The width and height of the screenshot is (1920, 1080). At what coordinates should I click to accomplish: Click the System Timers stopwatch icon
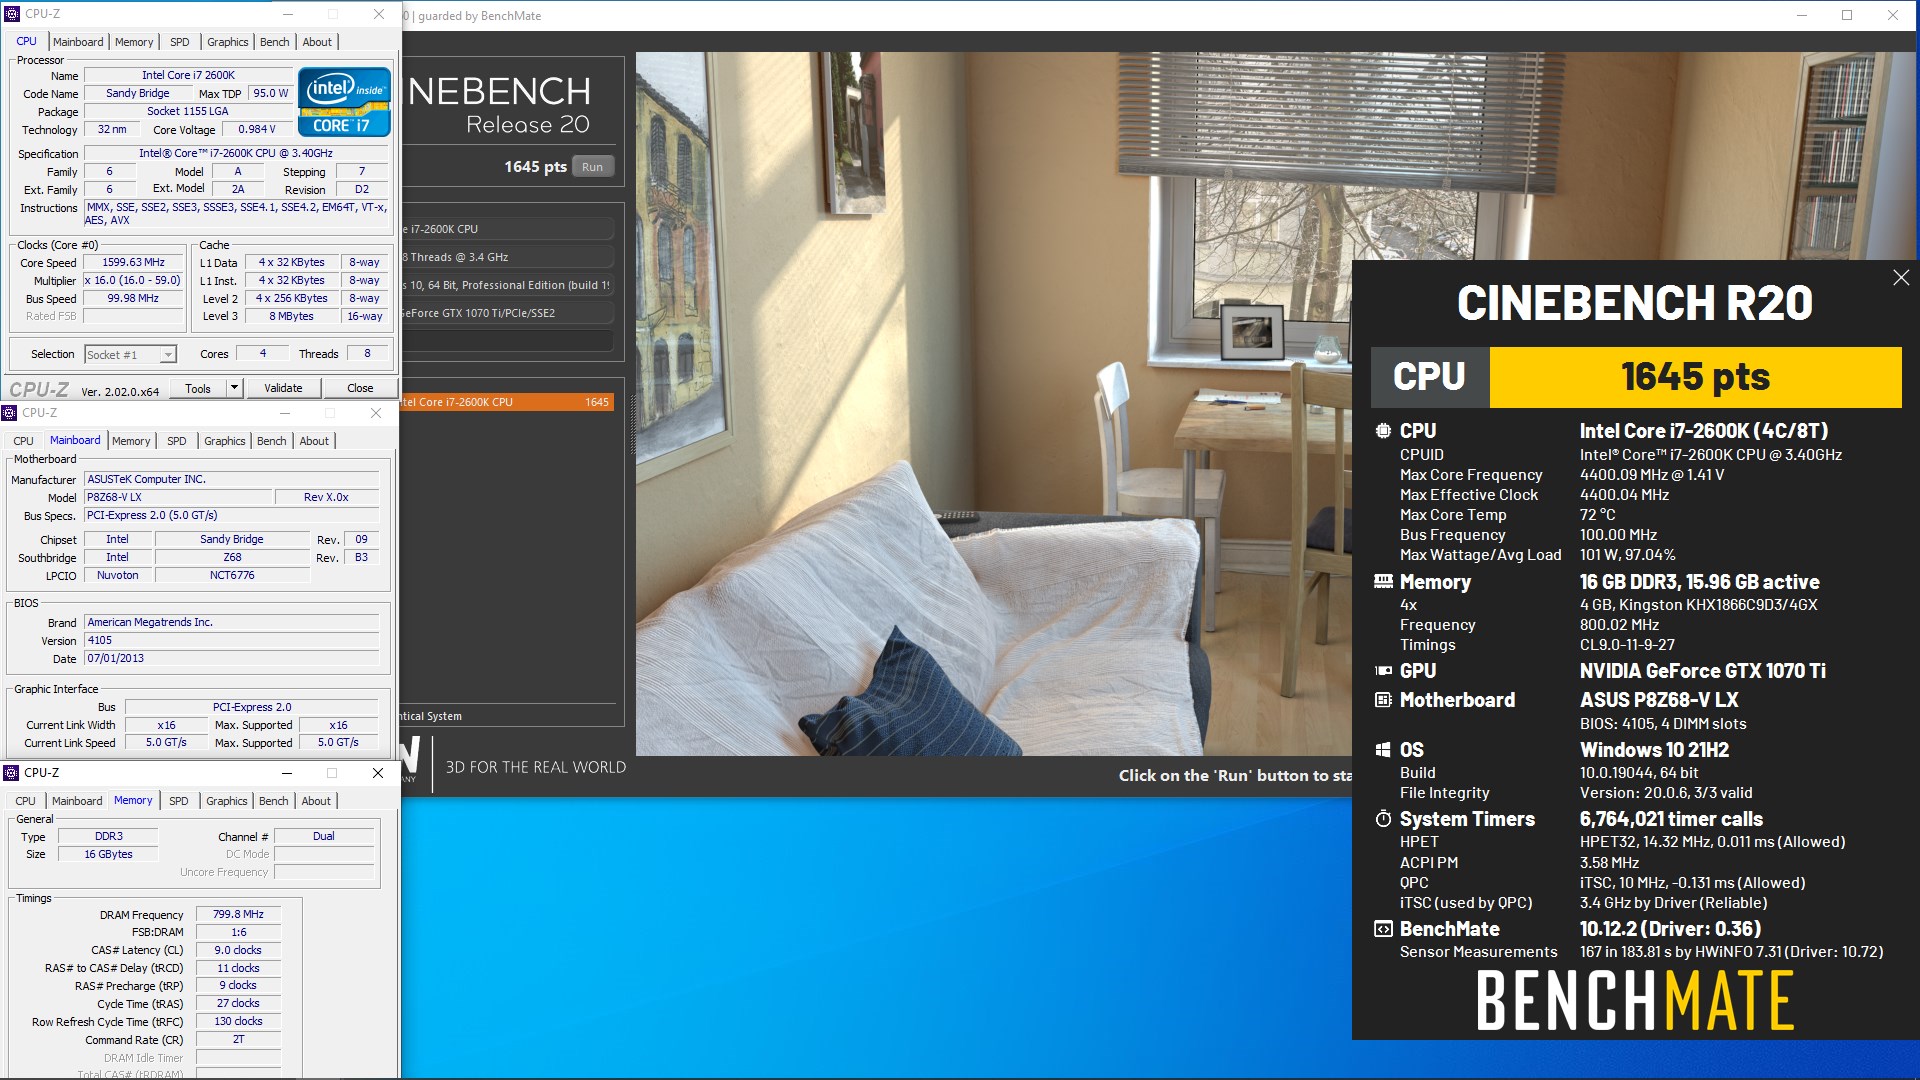[1383, 819]
